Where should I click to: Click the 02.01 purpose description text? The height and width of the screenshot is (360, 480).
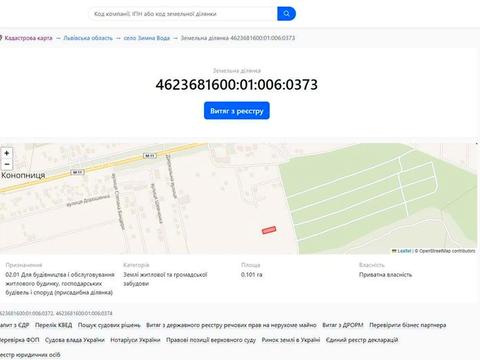tap(60, 284)
